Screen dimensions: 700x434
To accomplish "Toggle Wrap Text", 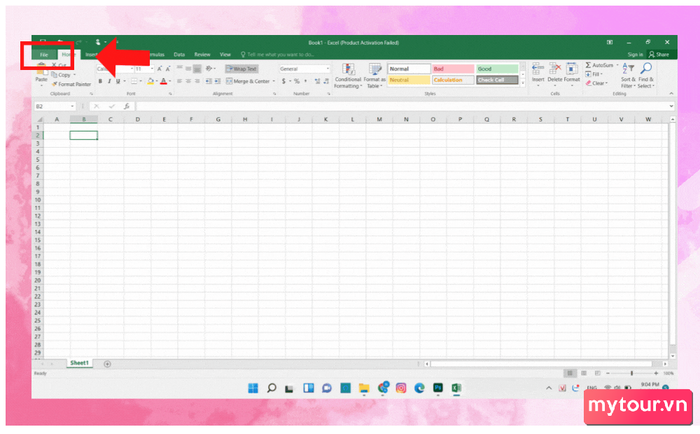I will (x=242, y=69).
